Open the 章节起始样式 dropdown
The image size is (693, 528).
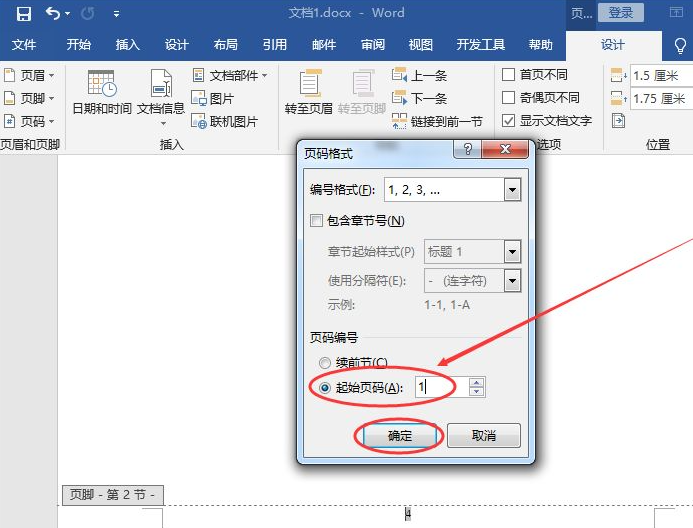click(x=512, y=252)
